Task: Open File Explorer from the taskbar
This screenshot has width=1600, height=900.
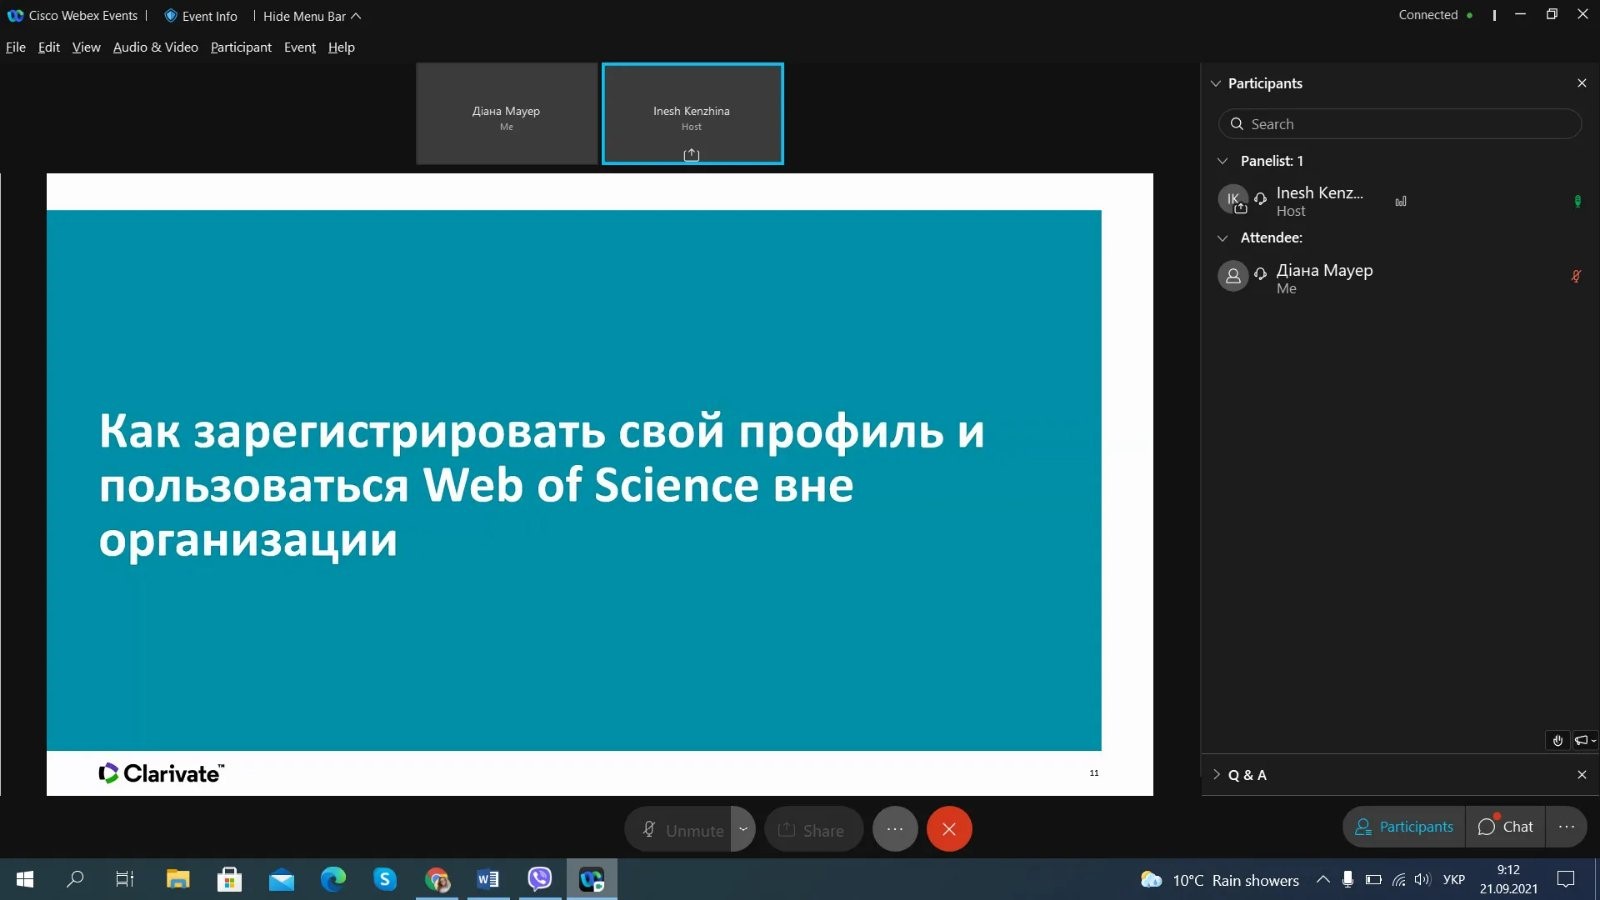Action: click(x=178, y=879)
